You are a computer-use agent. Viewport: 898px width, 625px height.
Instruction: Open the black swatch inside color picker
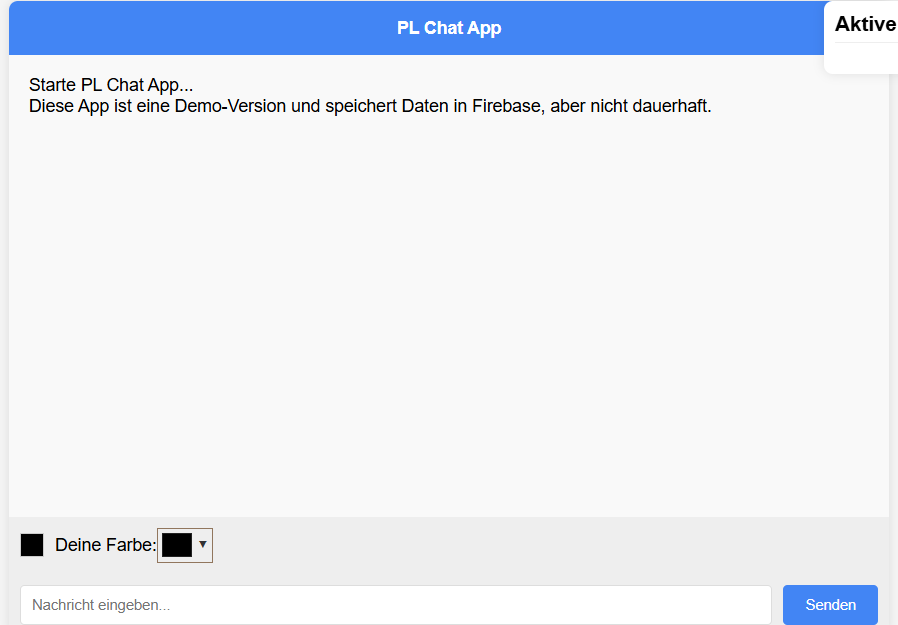click(177, 545)
